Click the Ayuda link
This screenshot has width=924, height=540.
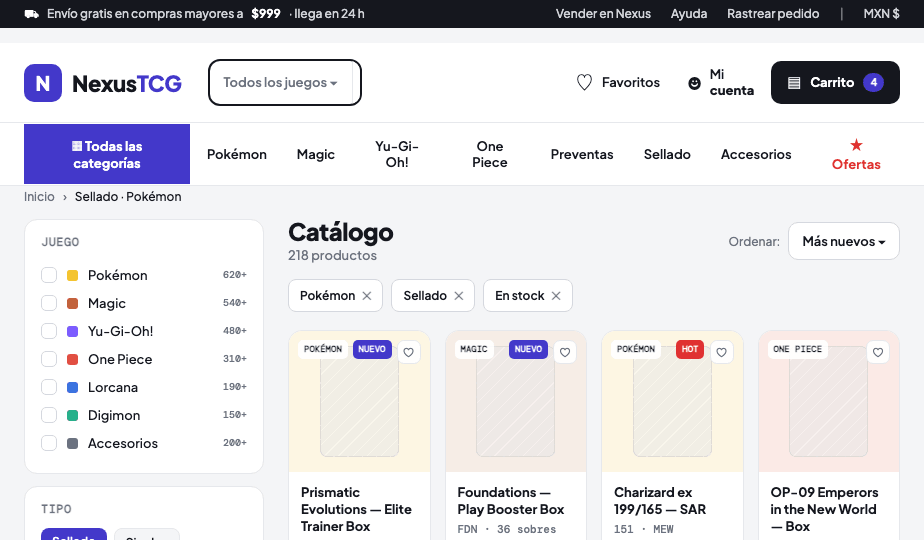tap(689, 14)
